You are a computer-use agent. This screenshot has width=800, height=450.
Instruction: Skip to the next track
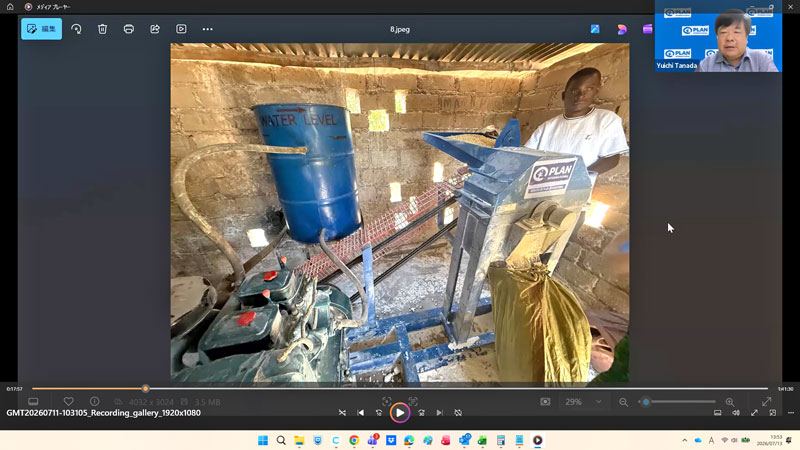pyautogui.click(x=439, y=413)
